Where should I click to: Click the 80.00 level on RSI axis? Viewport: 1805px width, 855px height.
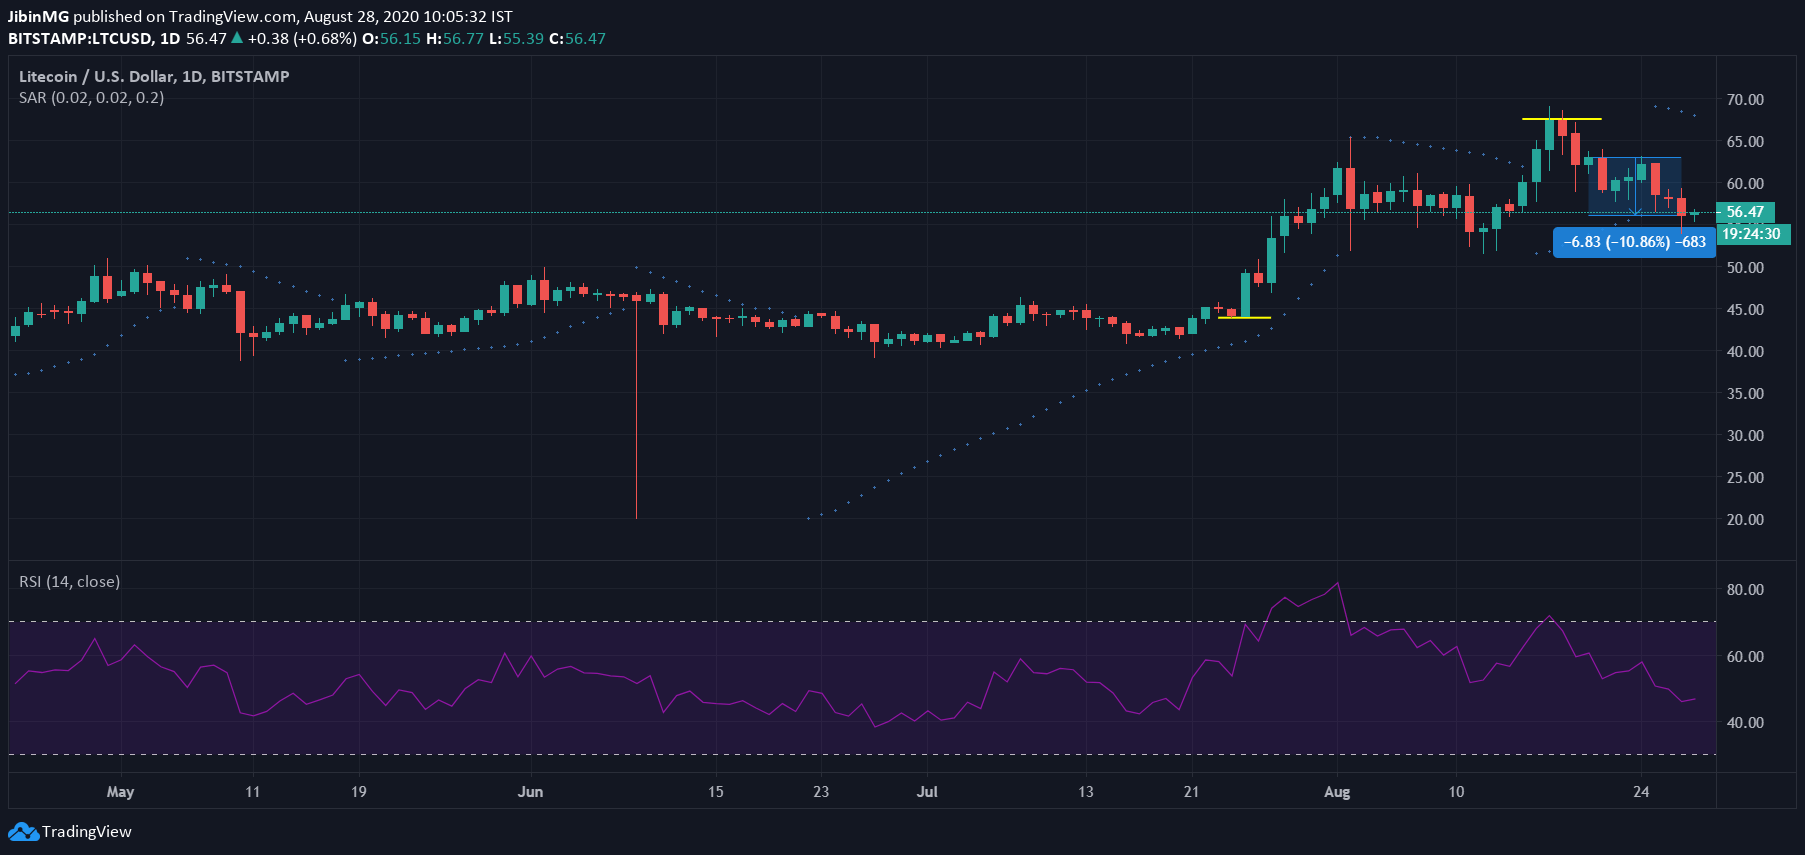[x=1745, y=590]
